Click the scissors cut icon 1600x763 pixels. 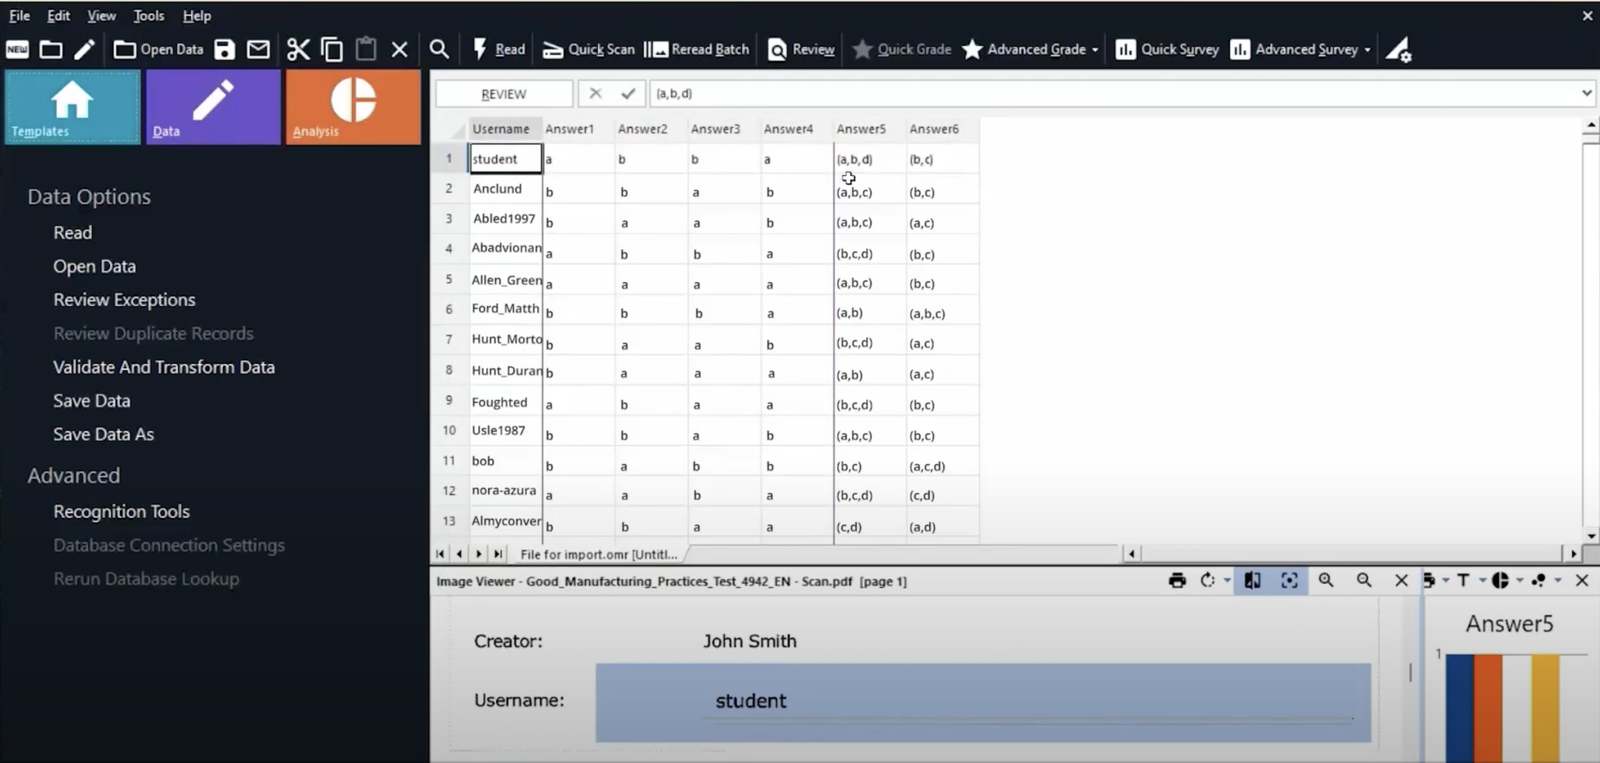point(298,50)
